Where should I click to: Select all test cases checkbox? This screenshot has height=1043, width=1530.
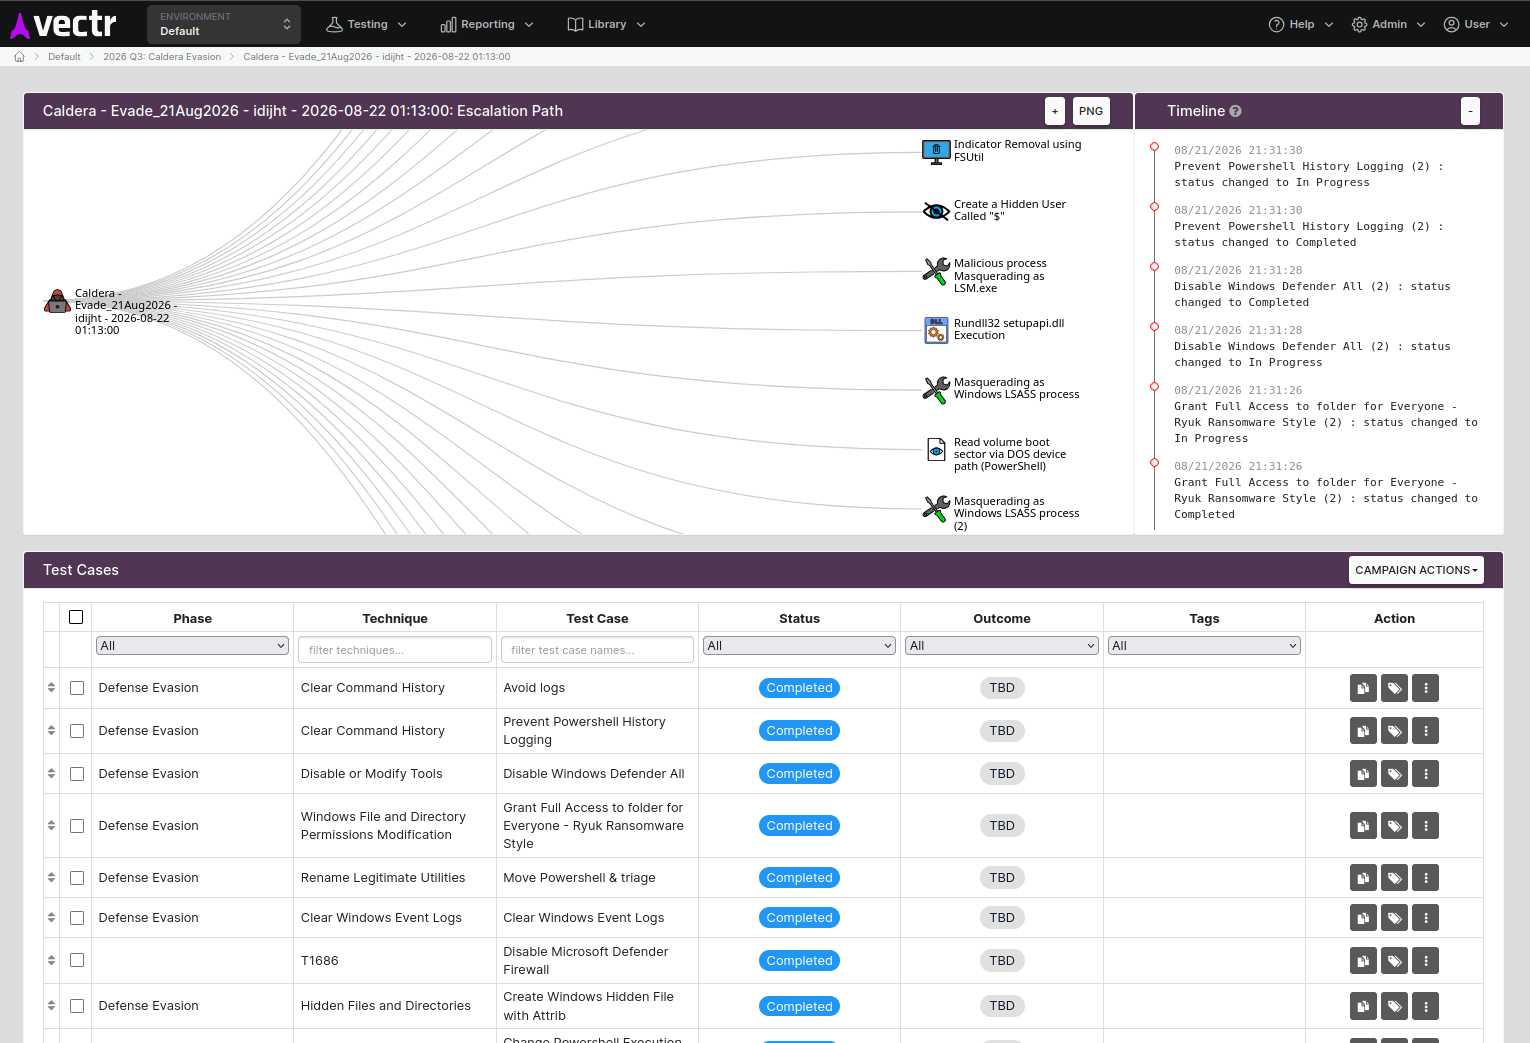click(76, 617)
